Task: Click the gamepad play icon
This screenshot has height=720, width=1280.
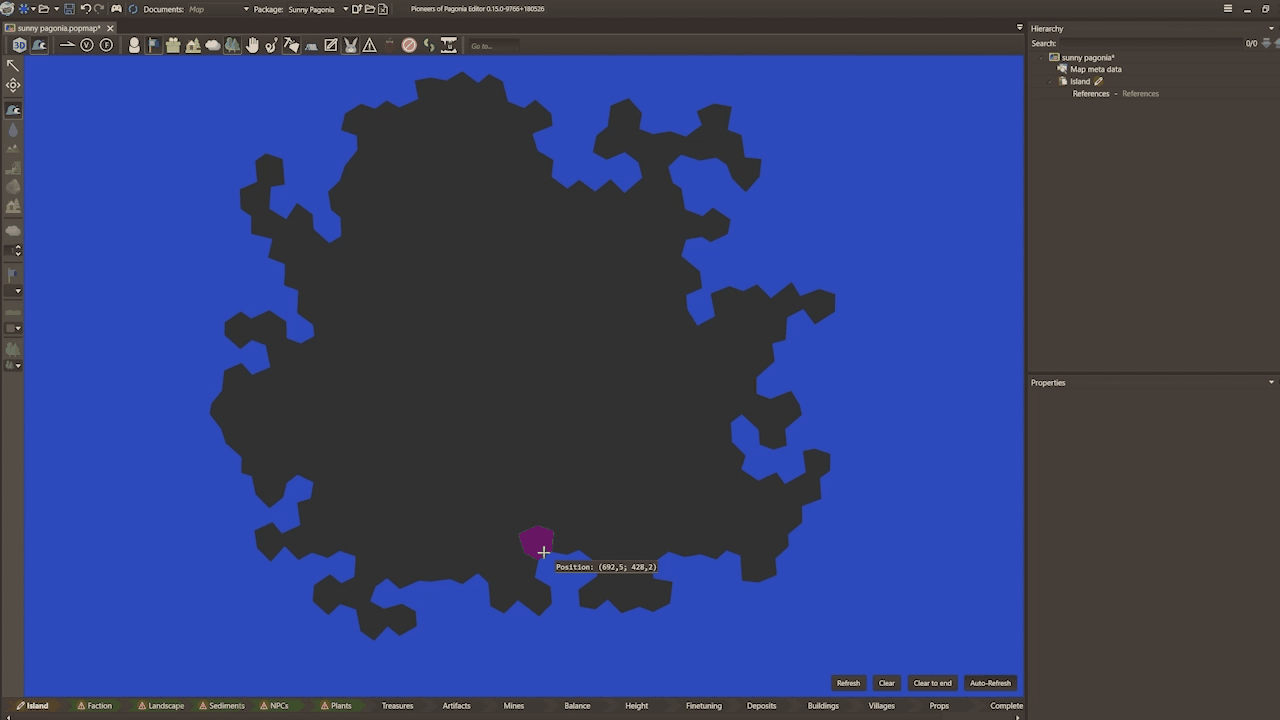Action: [116, 9]
